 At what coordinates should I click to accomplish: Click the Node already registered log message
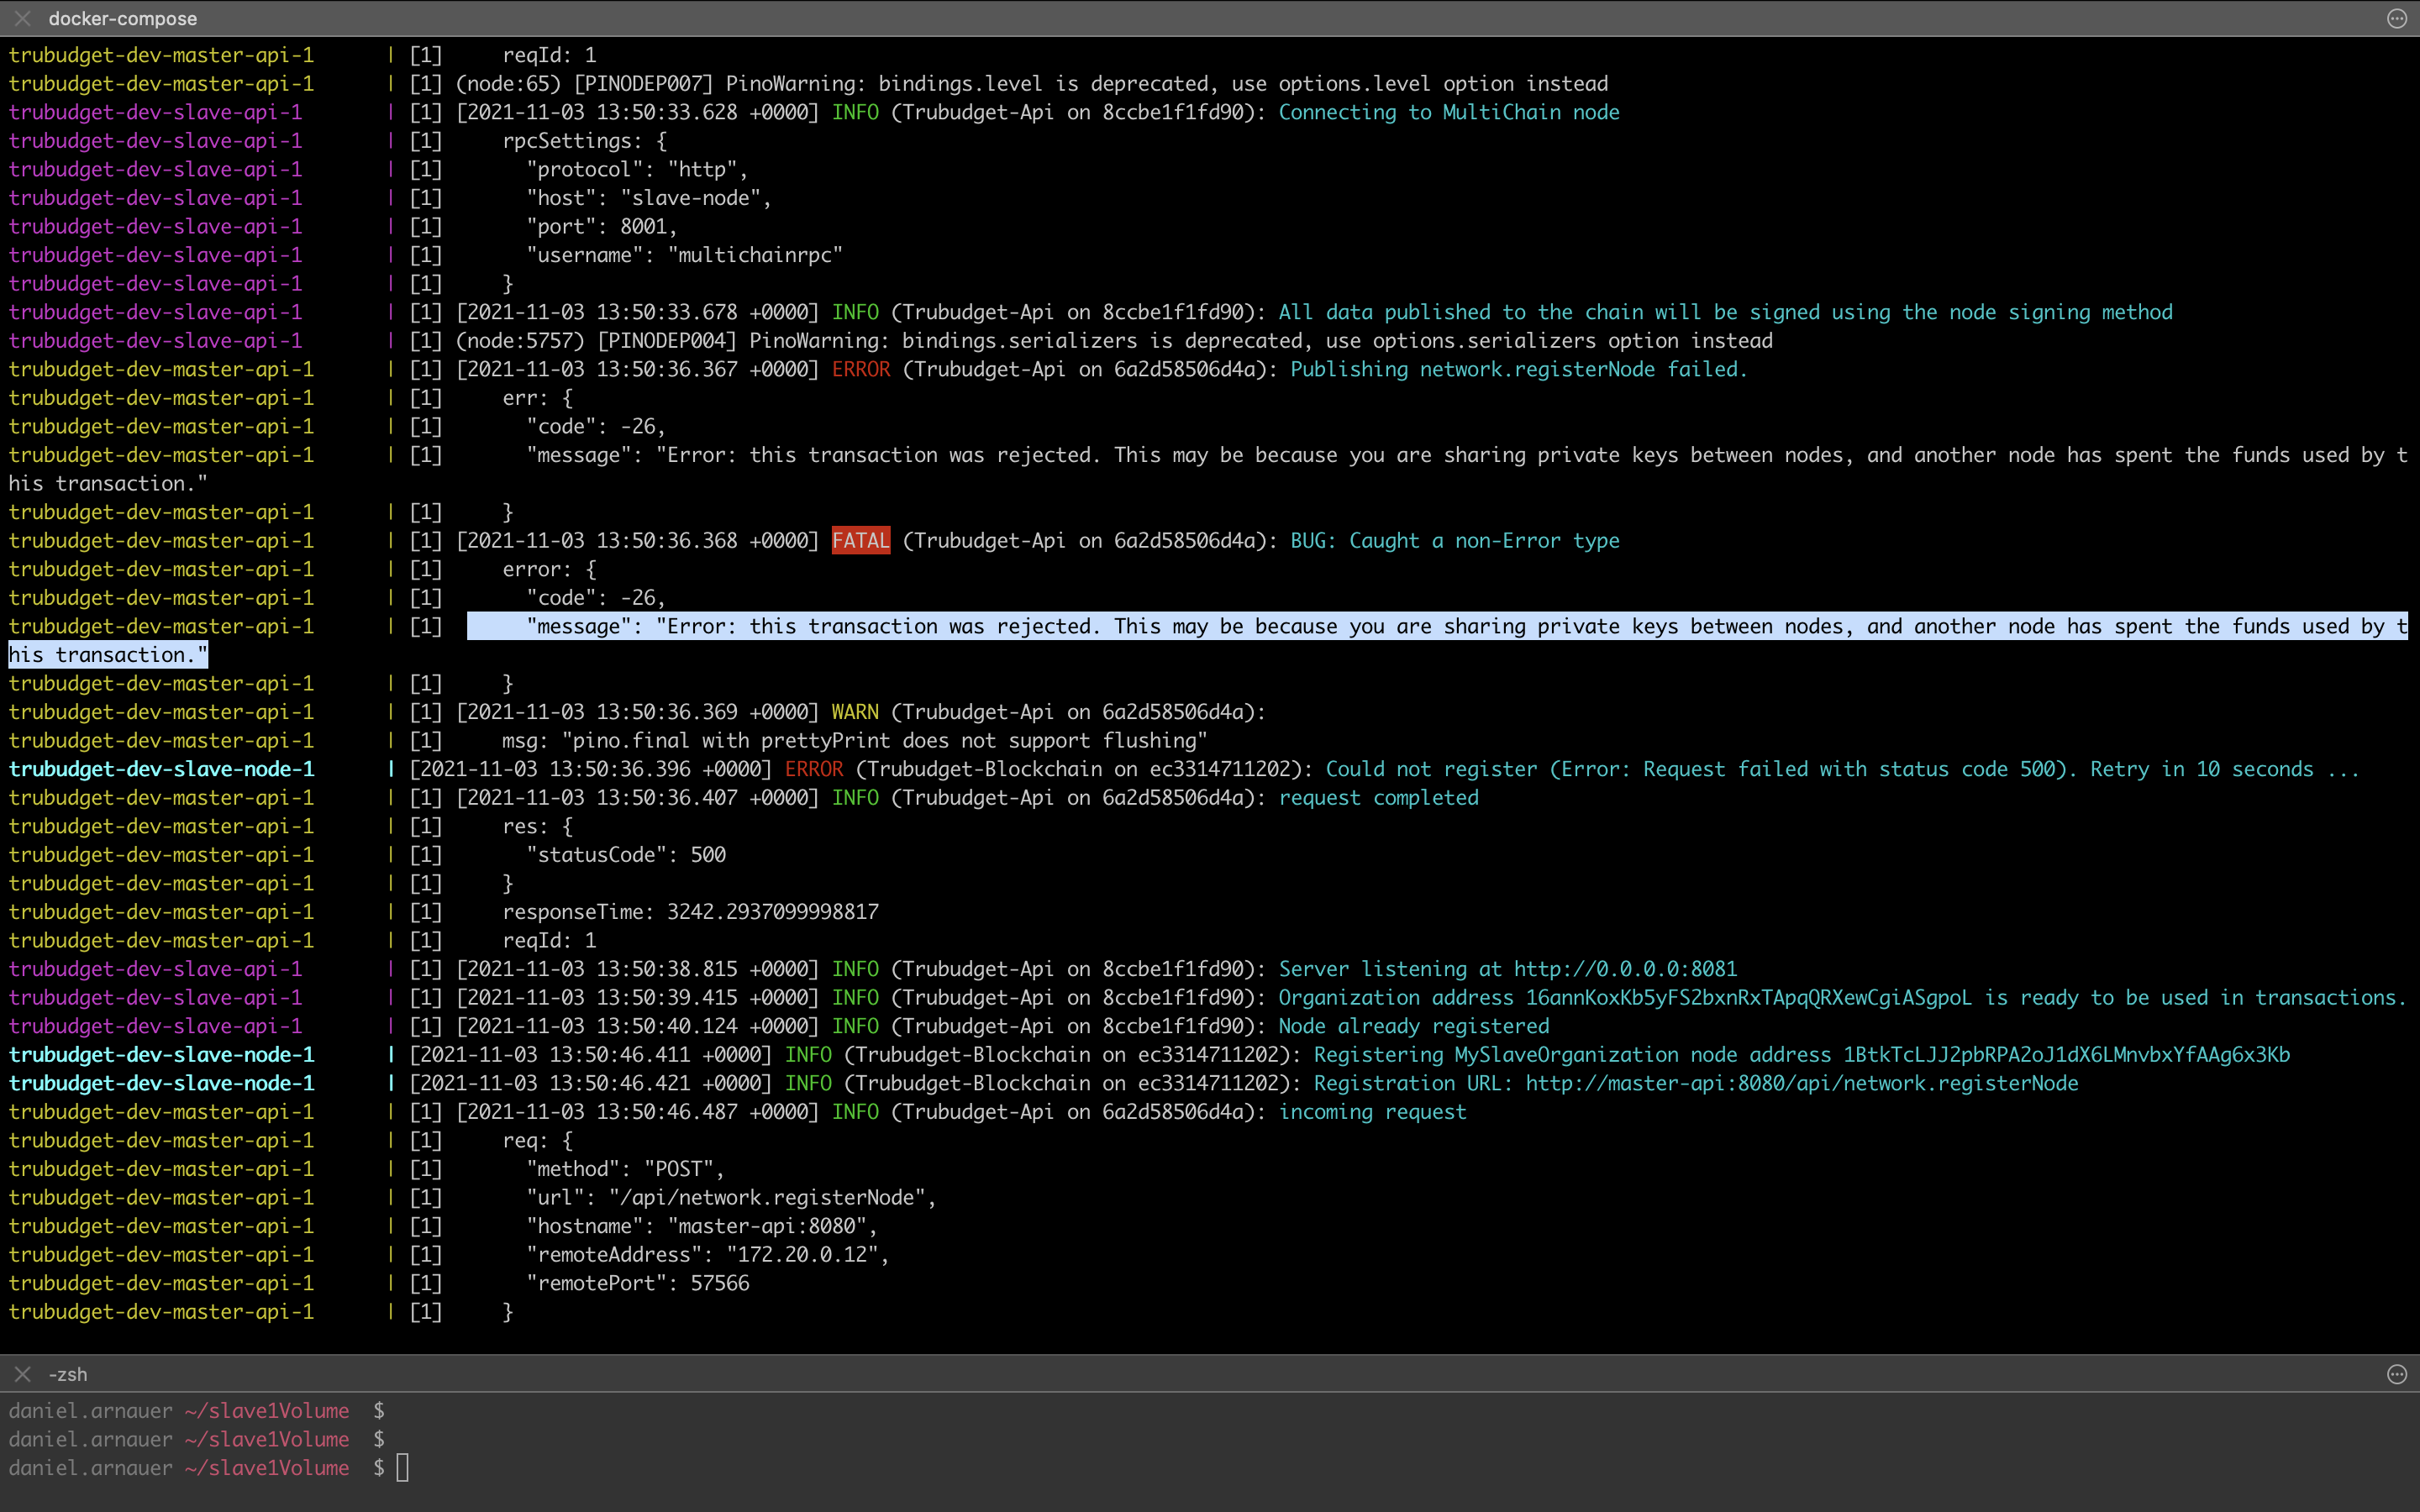(1413, 1025)
